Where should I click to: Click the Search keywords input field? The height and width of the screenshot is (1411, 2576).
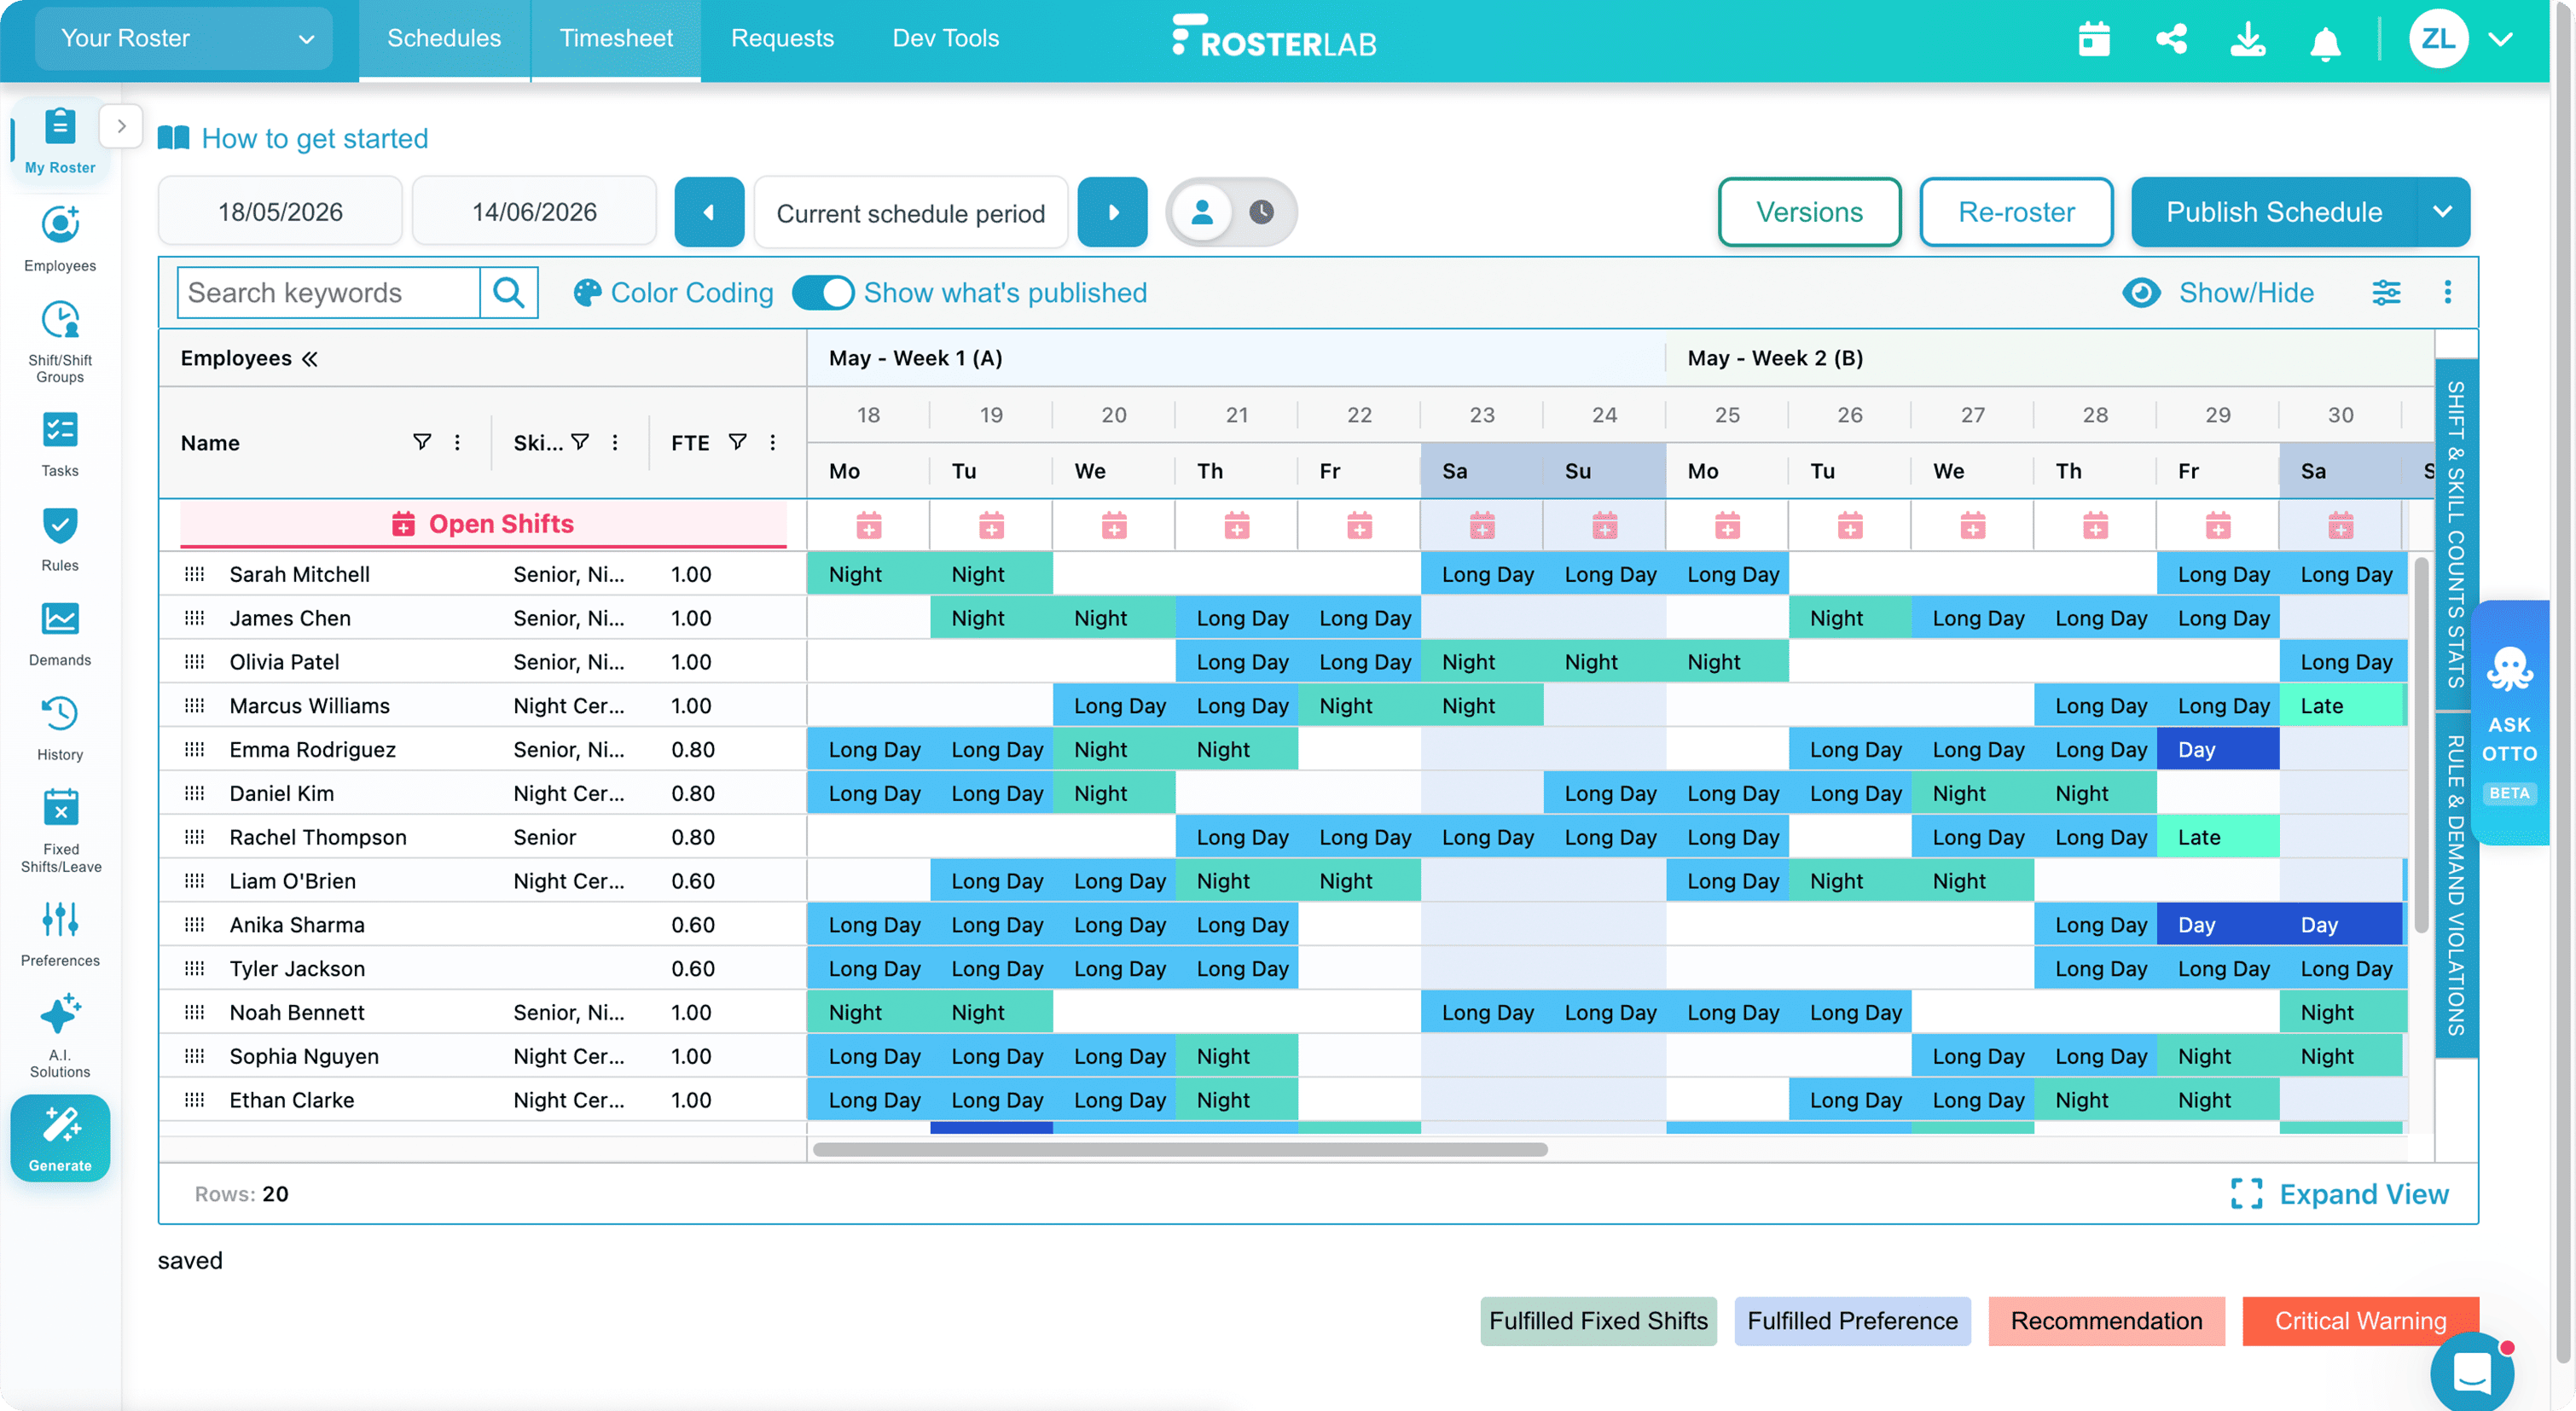328,292
